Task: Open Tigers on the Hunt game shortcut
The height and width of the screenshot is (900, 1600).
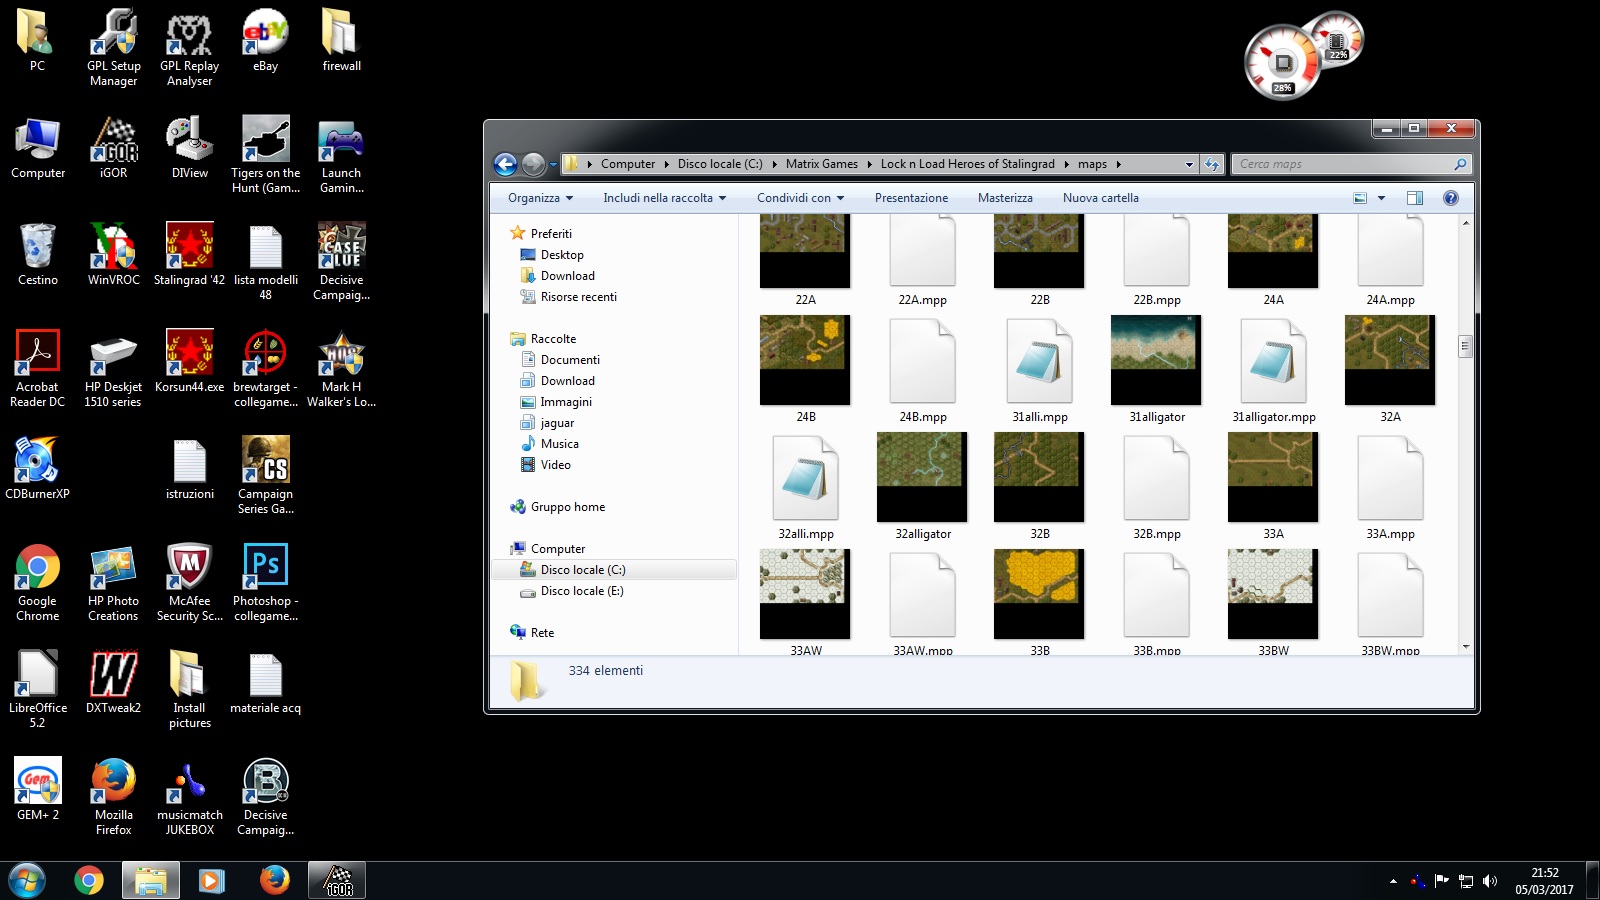Action: [x=265, y=154]
